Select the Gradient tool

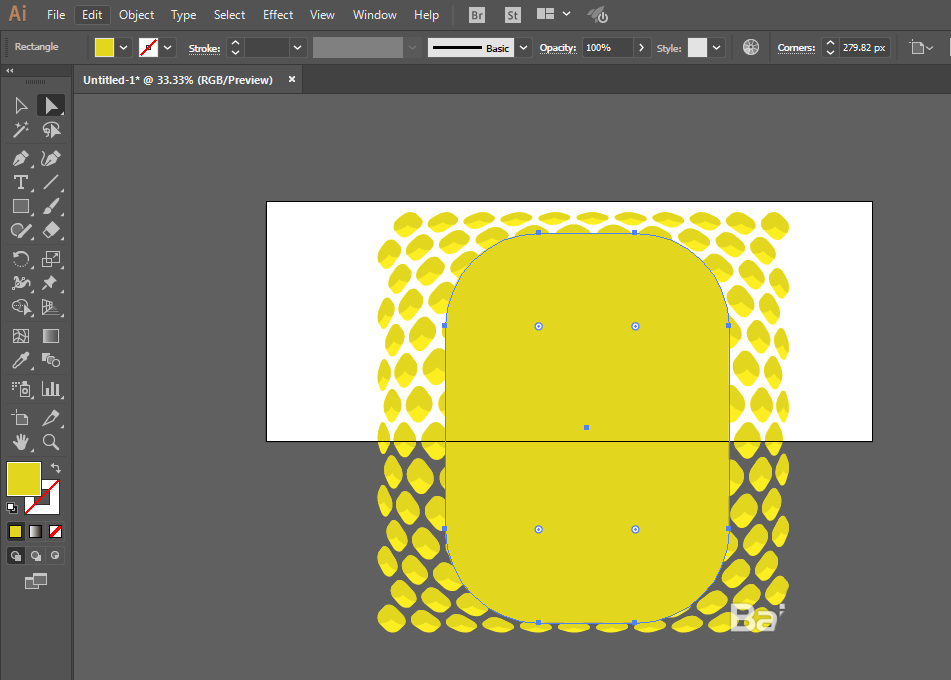pos(51,336)
